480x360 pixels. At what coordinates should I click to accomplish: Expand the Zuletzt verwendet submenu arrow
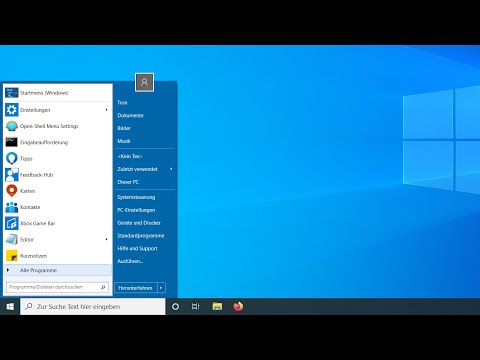(x=171, y=169)
